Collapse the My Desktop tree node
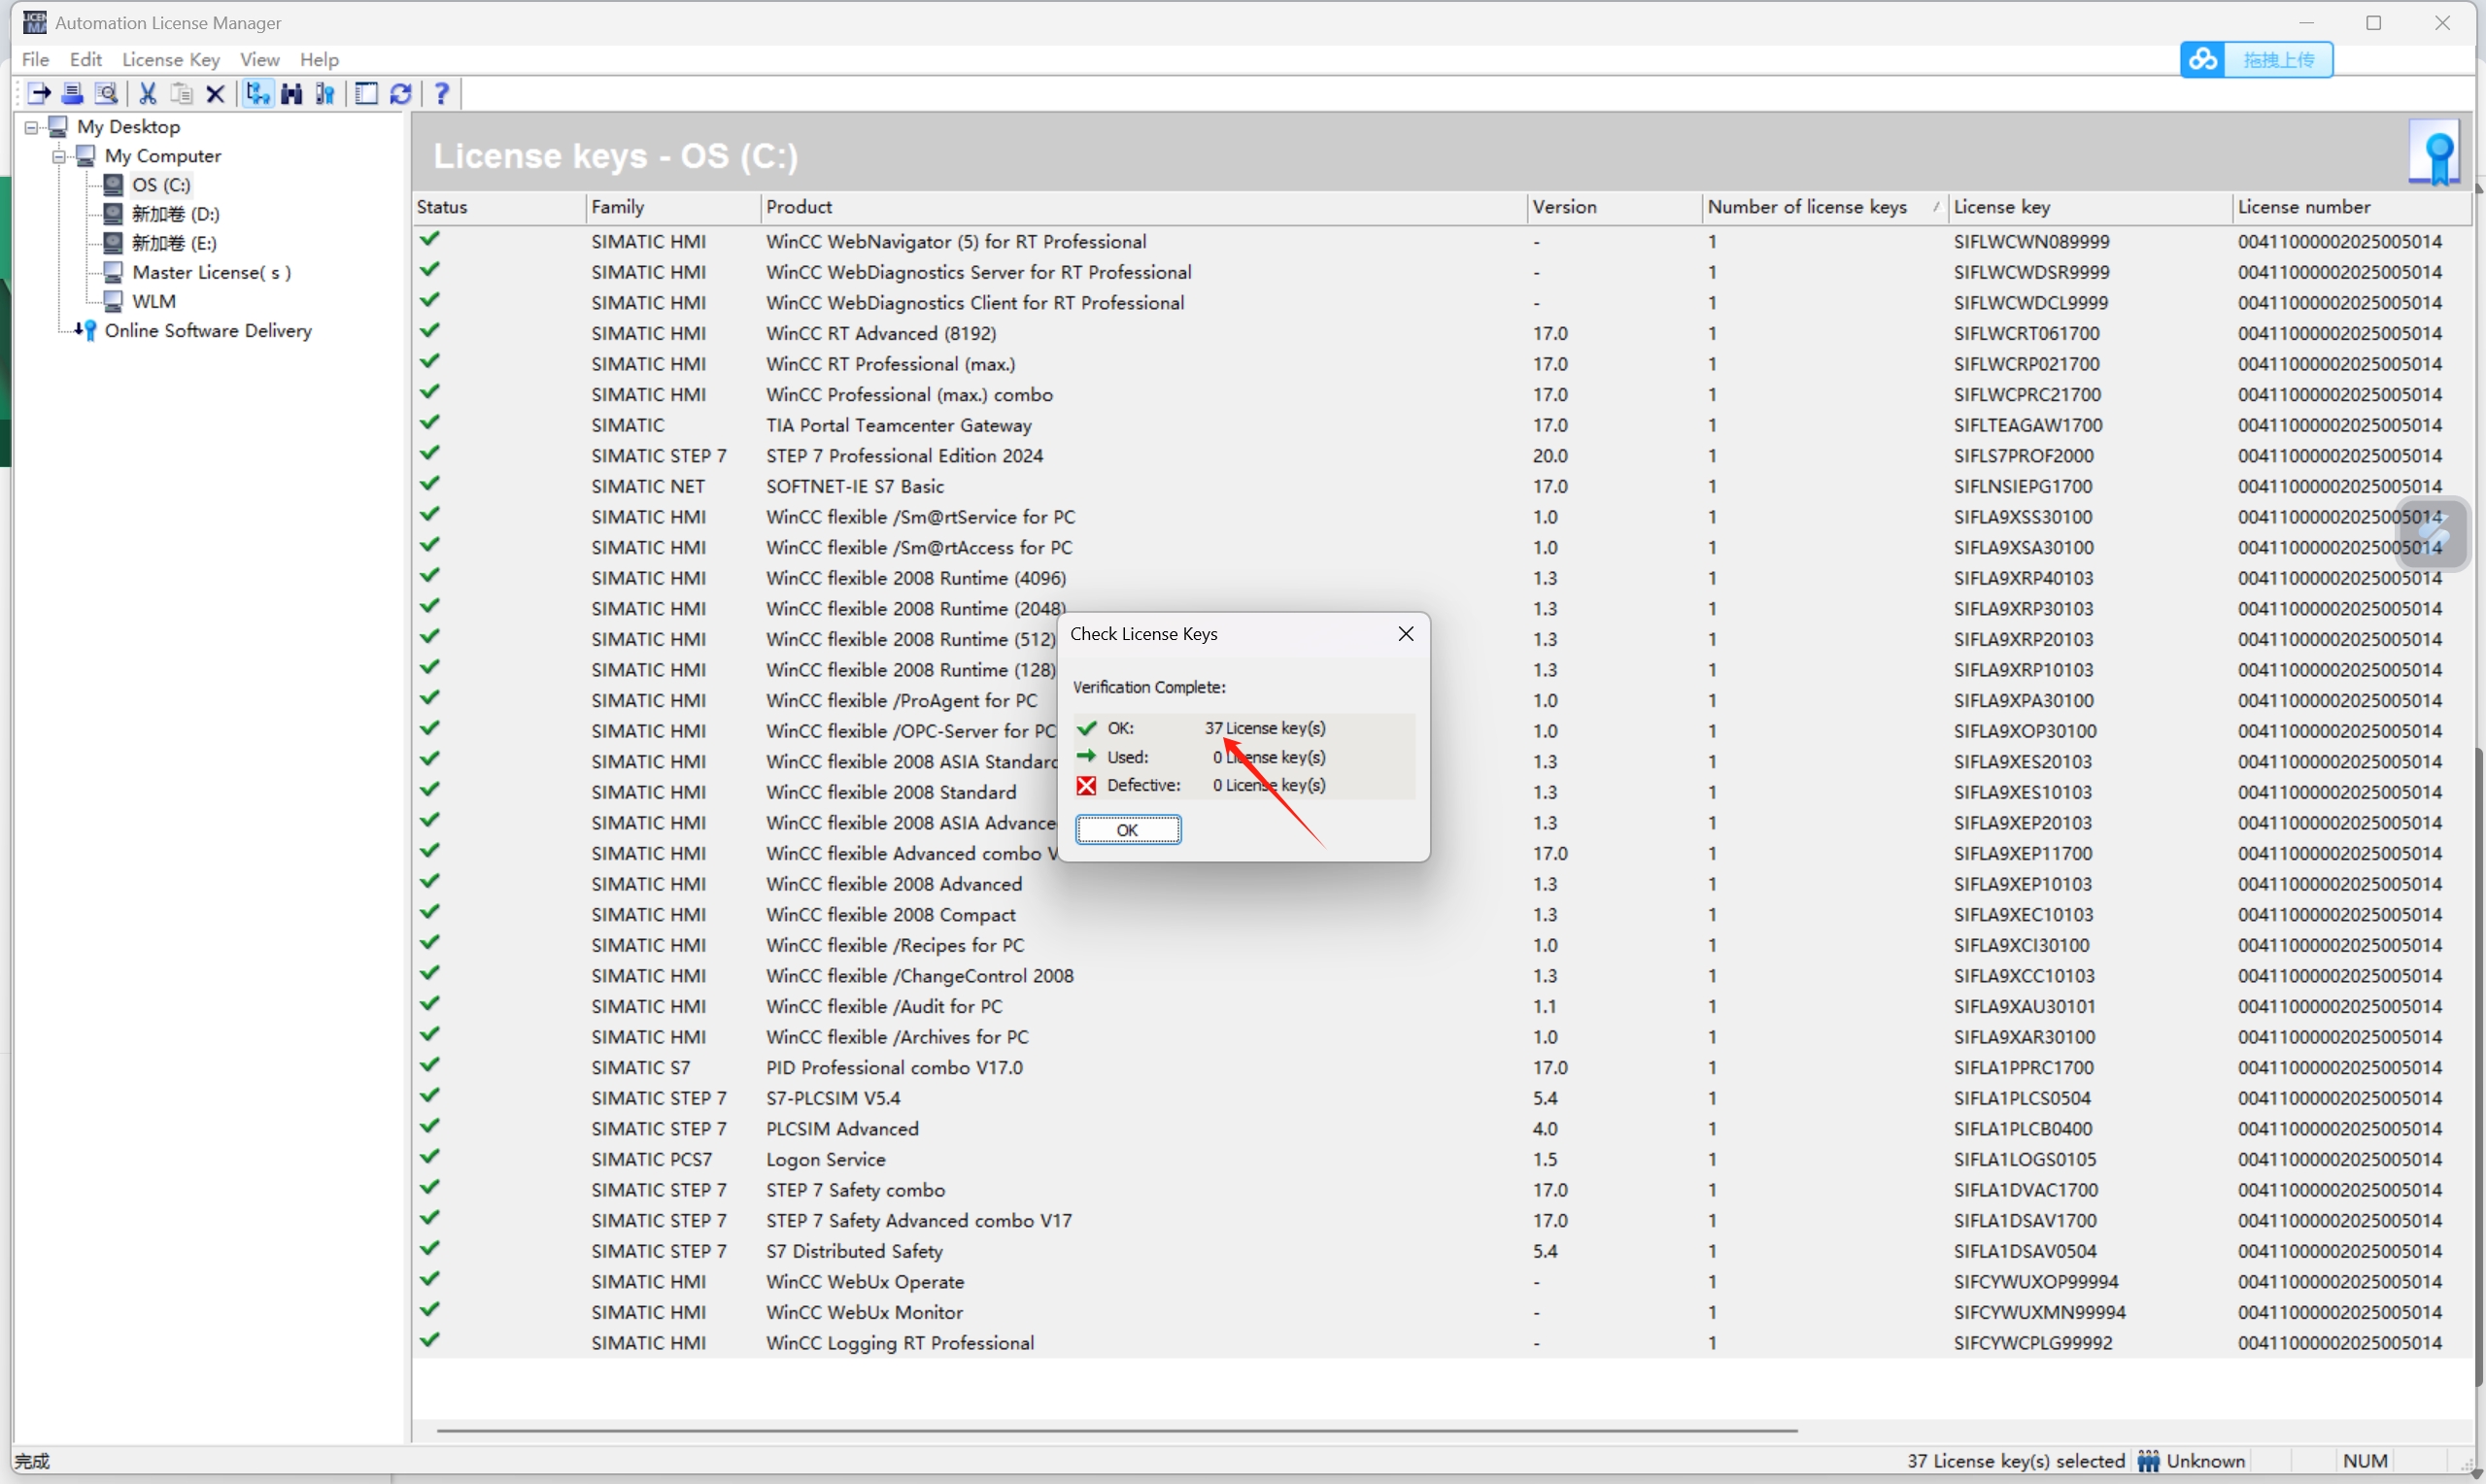Screen dimensions: 2486x1484 (31, 127)
